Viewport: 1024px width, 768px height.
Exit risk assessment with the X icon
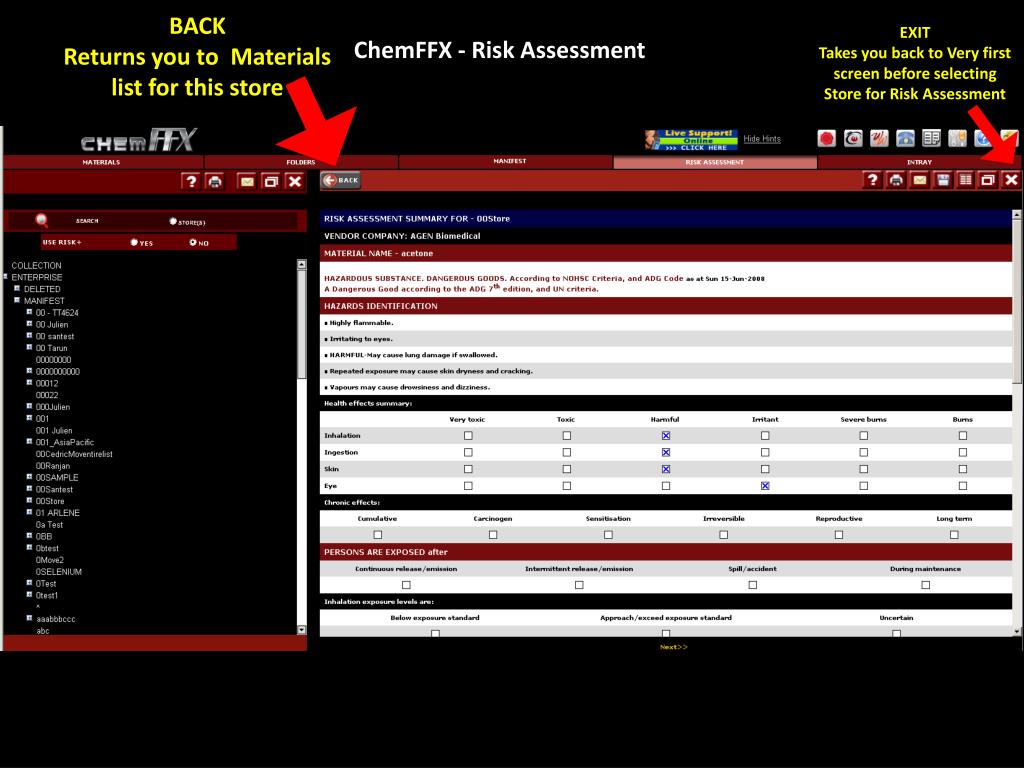[1012, 180]
